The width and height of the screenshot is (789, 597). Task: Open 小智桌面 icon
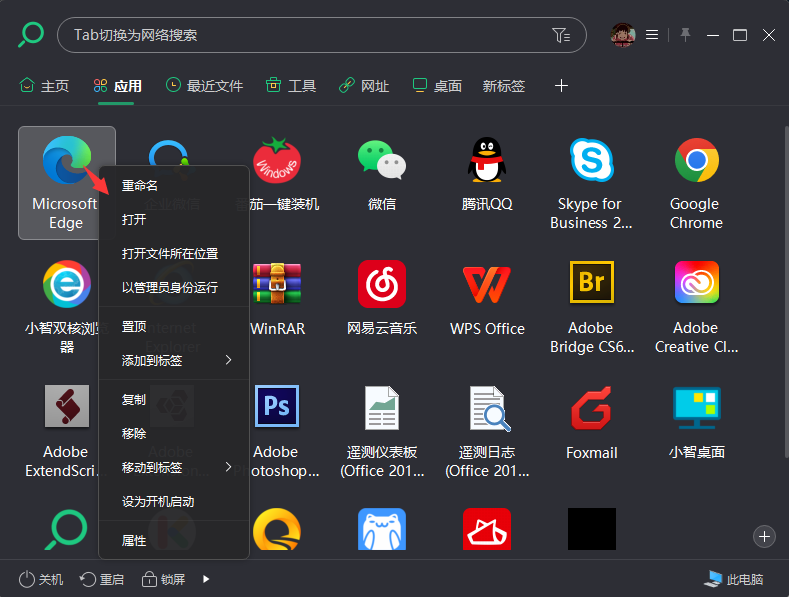coord(696,408)
